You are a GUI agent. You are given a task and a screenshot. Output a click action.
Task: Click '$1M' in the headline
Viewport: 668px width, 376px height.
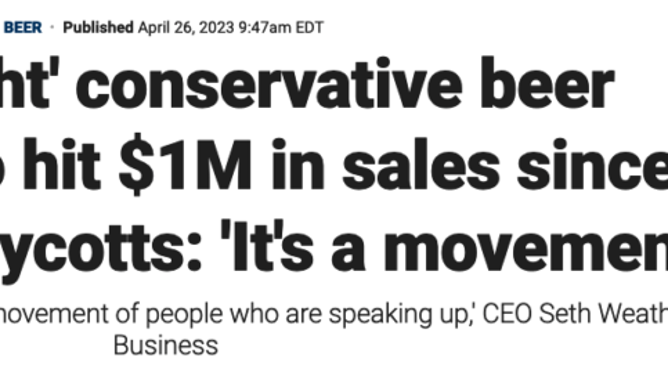coord(185,164)
